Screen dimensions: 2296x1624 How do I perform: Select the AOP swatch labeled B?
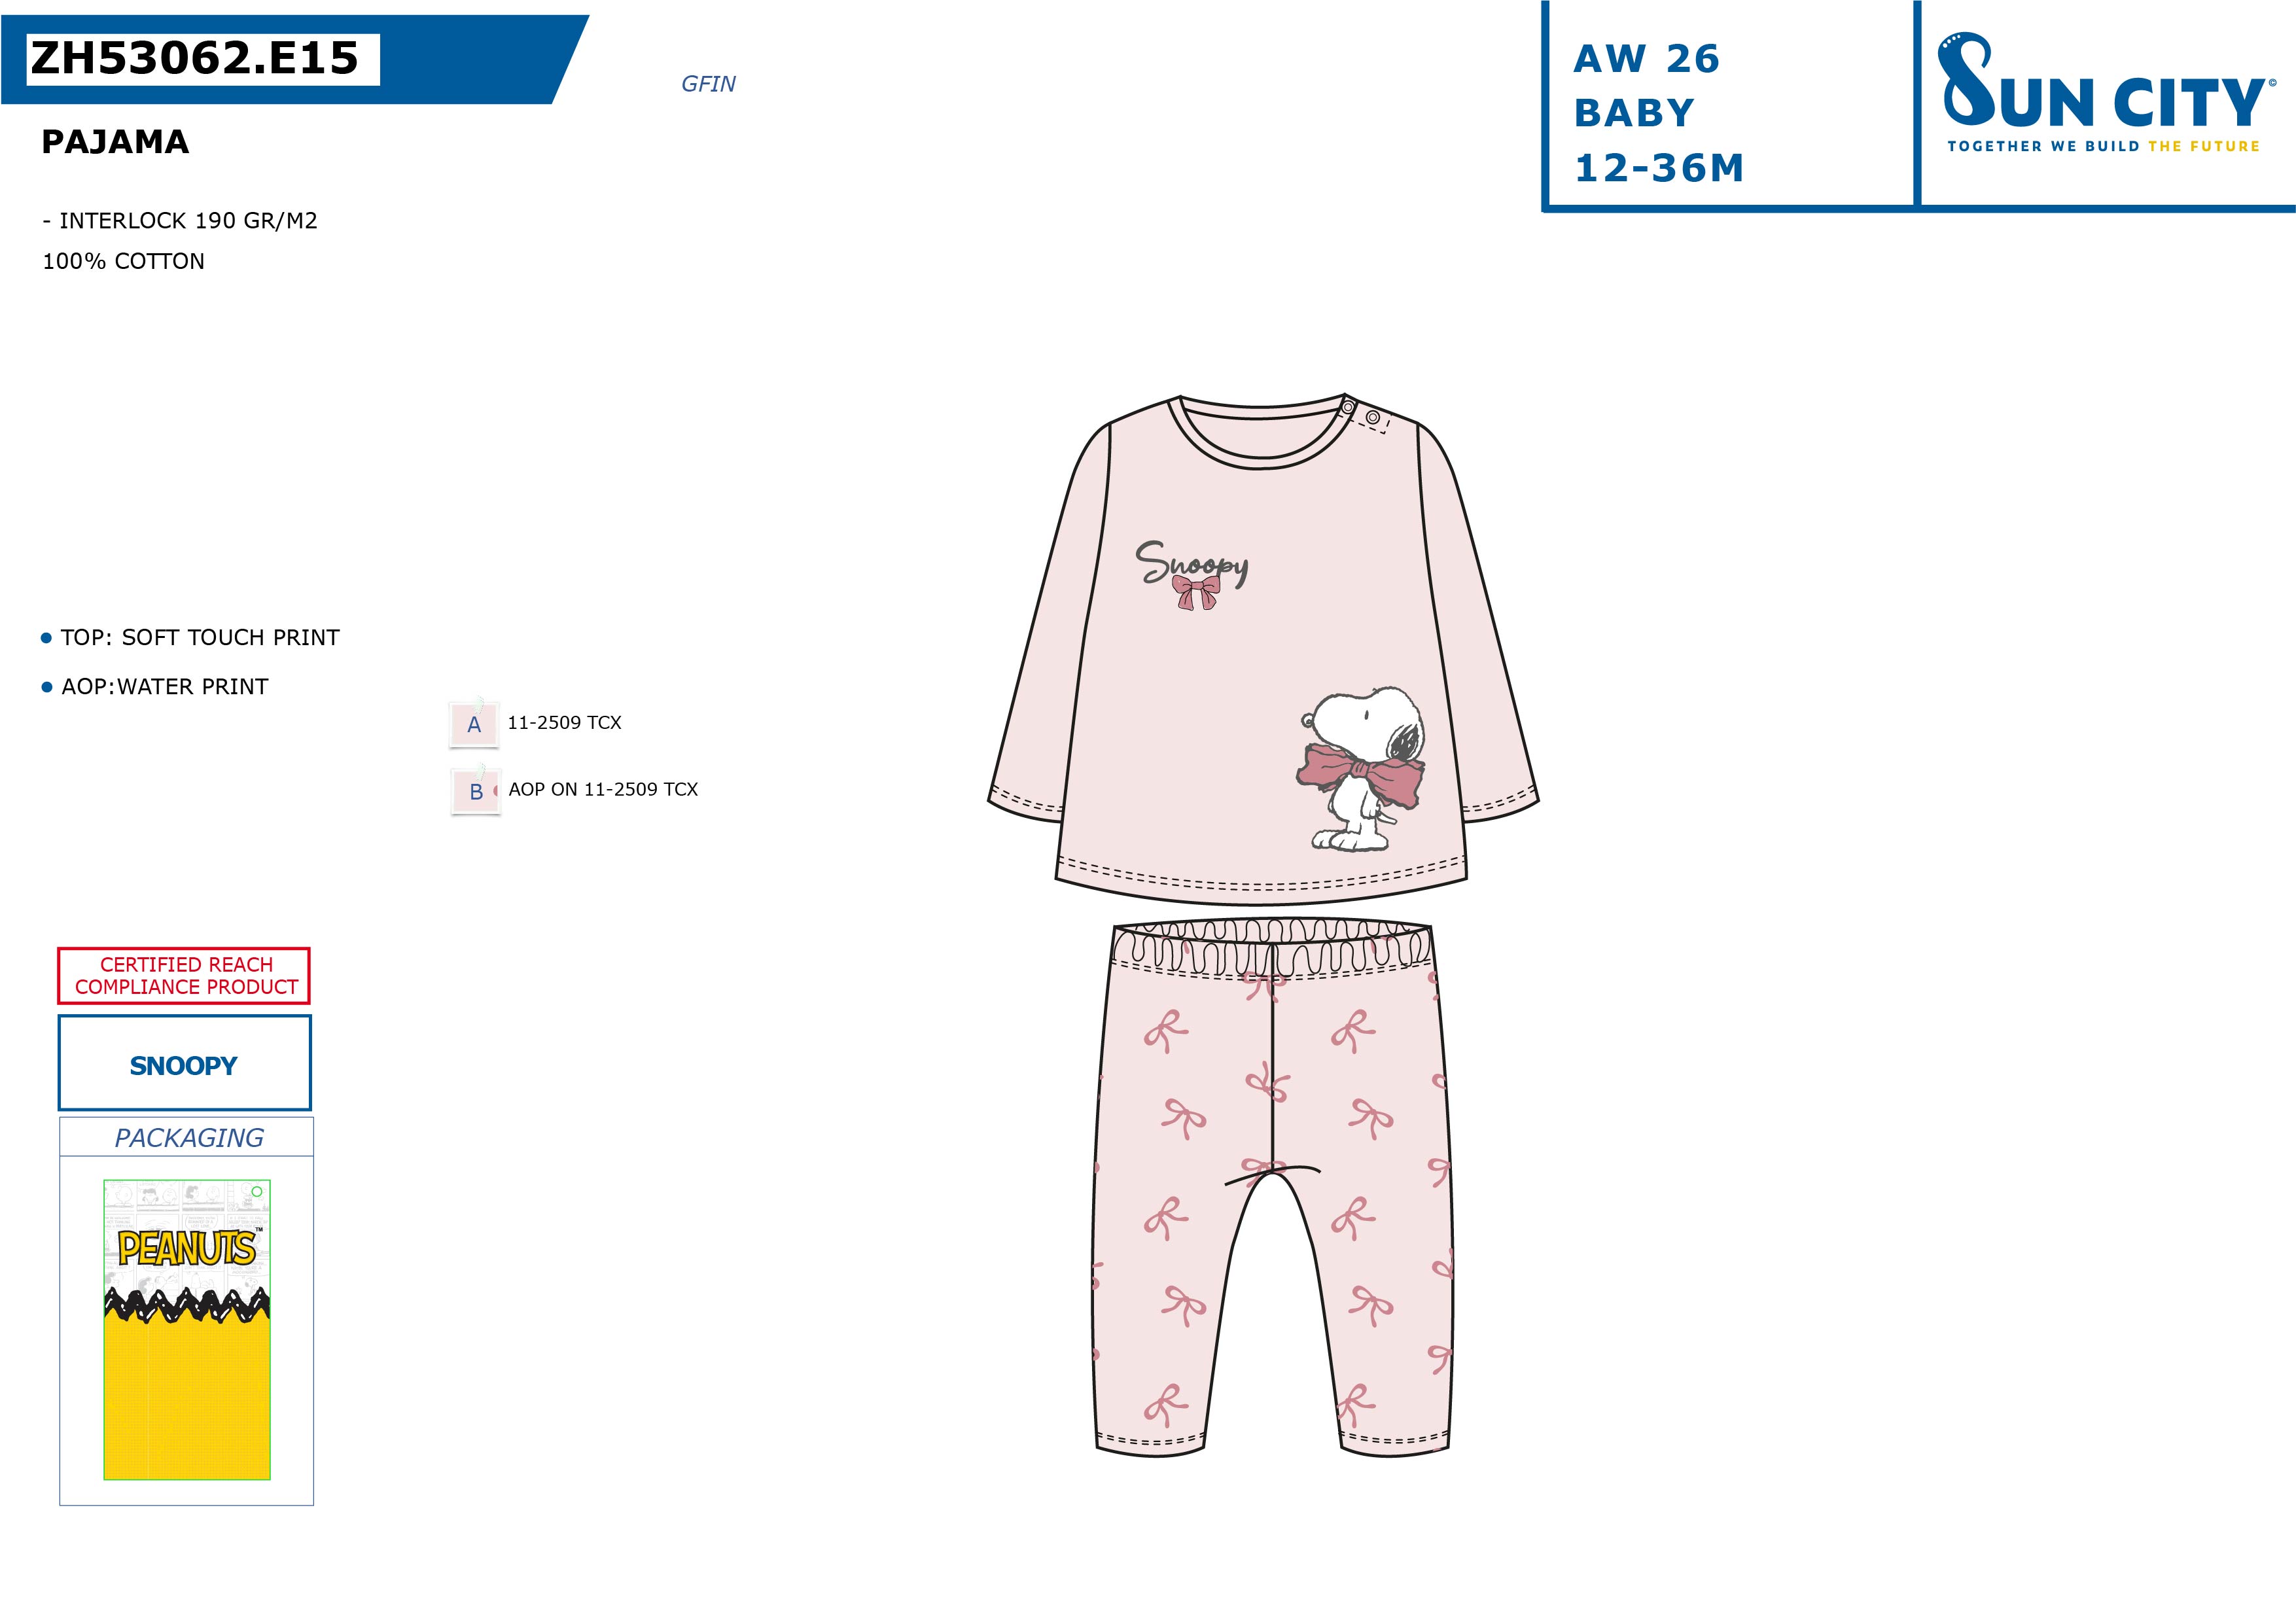[x=476, y=791]
